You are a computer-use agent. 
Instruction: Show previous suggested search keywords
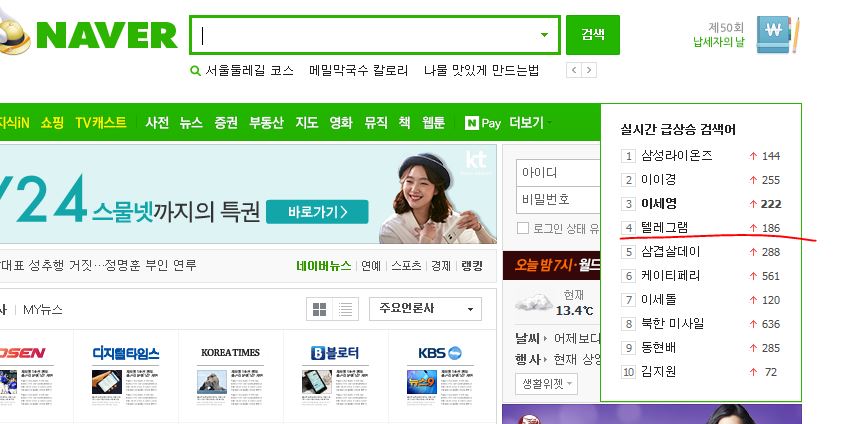pos(573,70)
